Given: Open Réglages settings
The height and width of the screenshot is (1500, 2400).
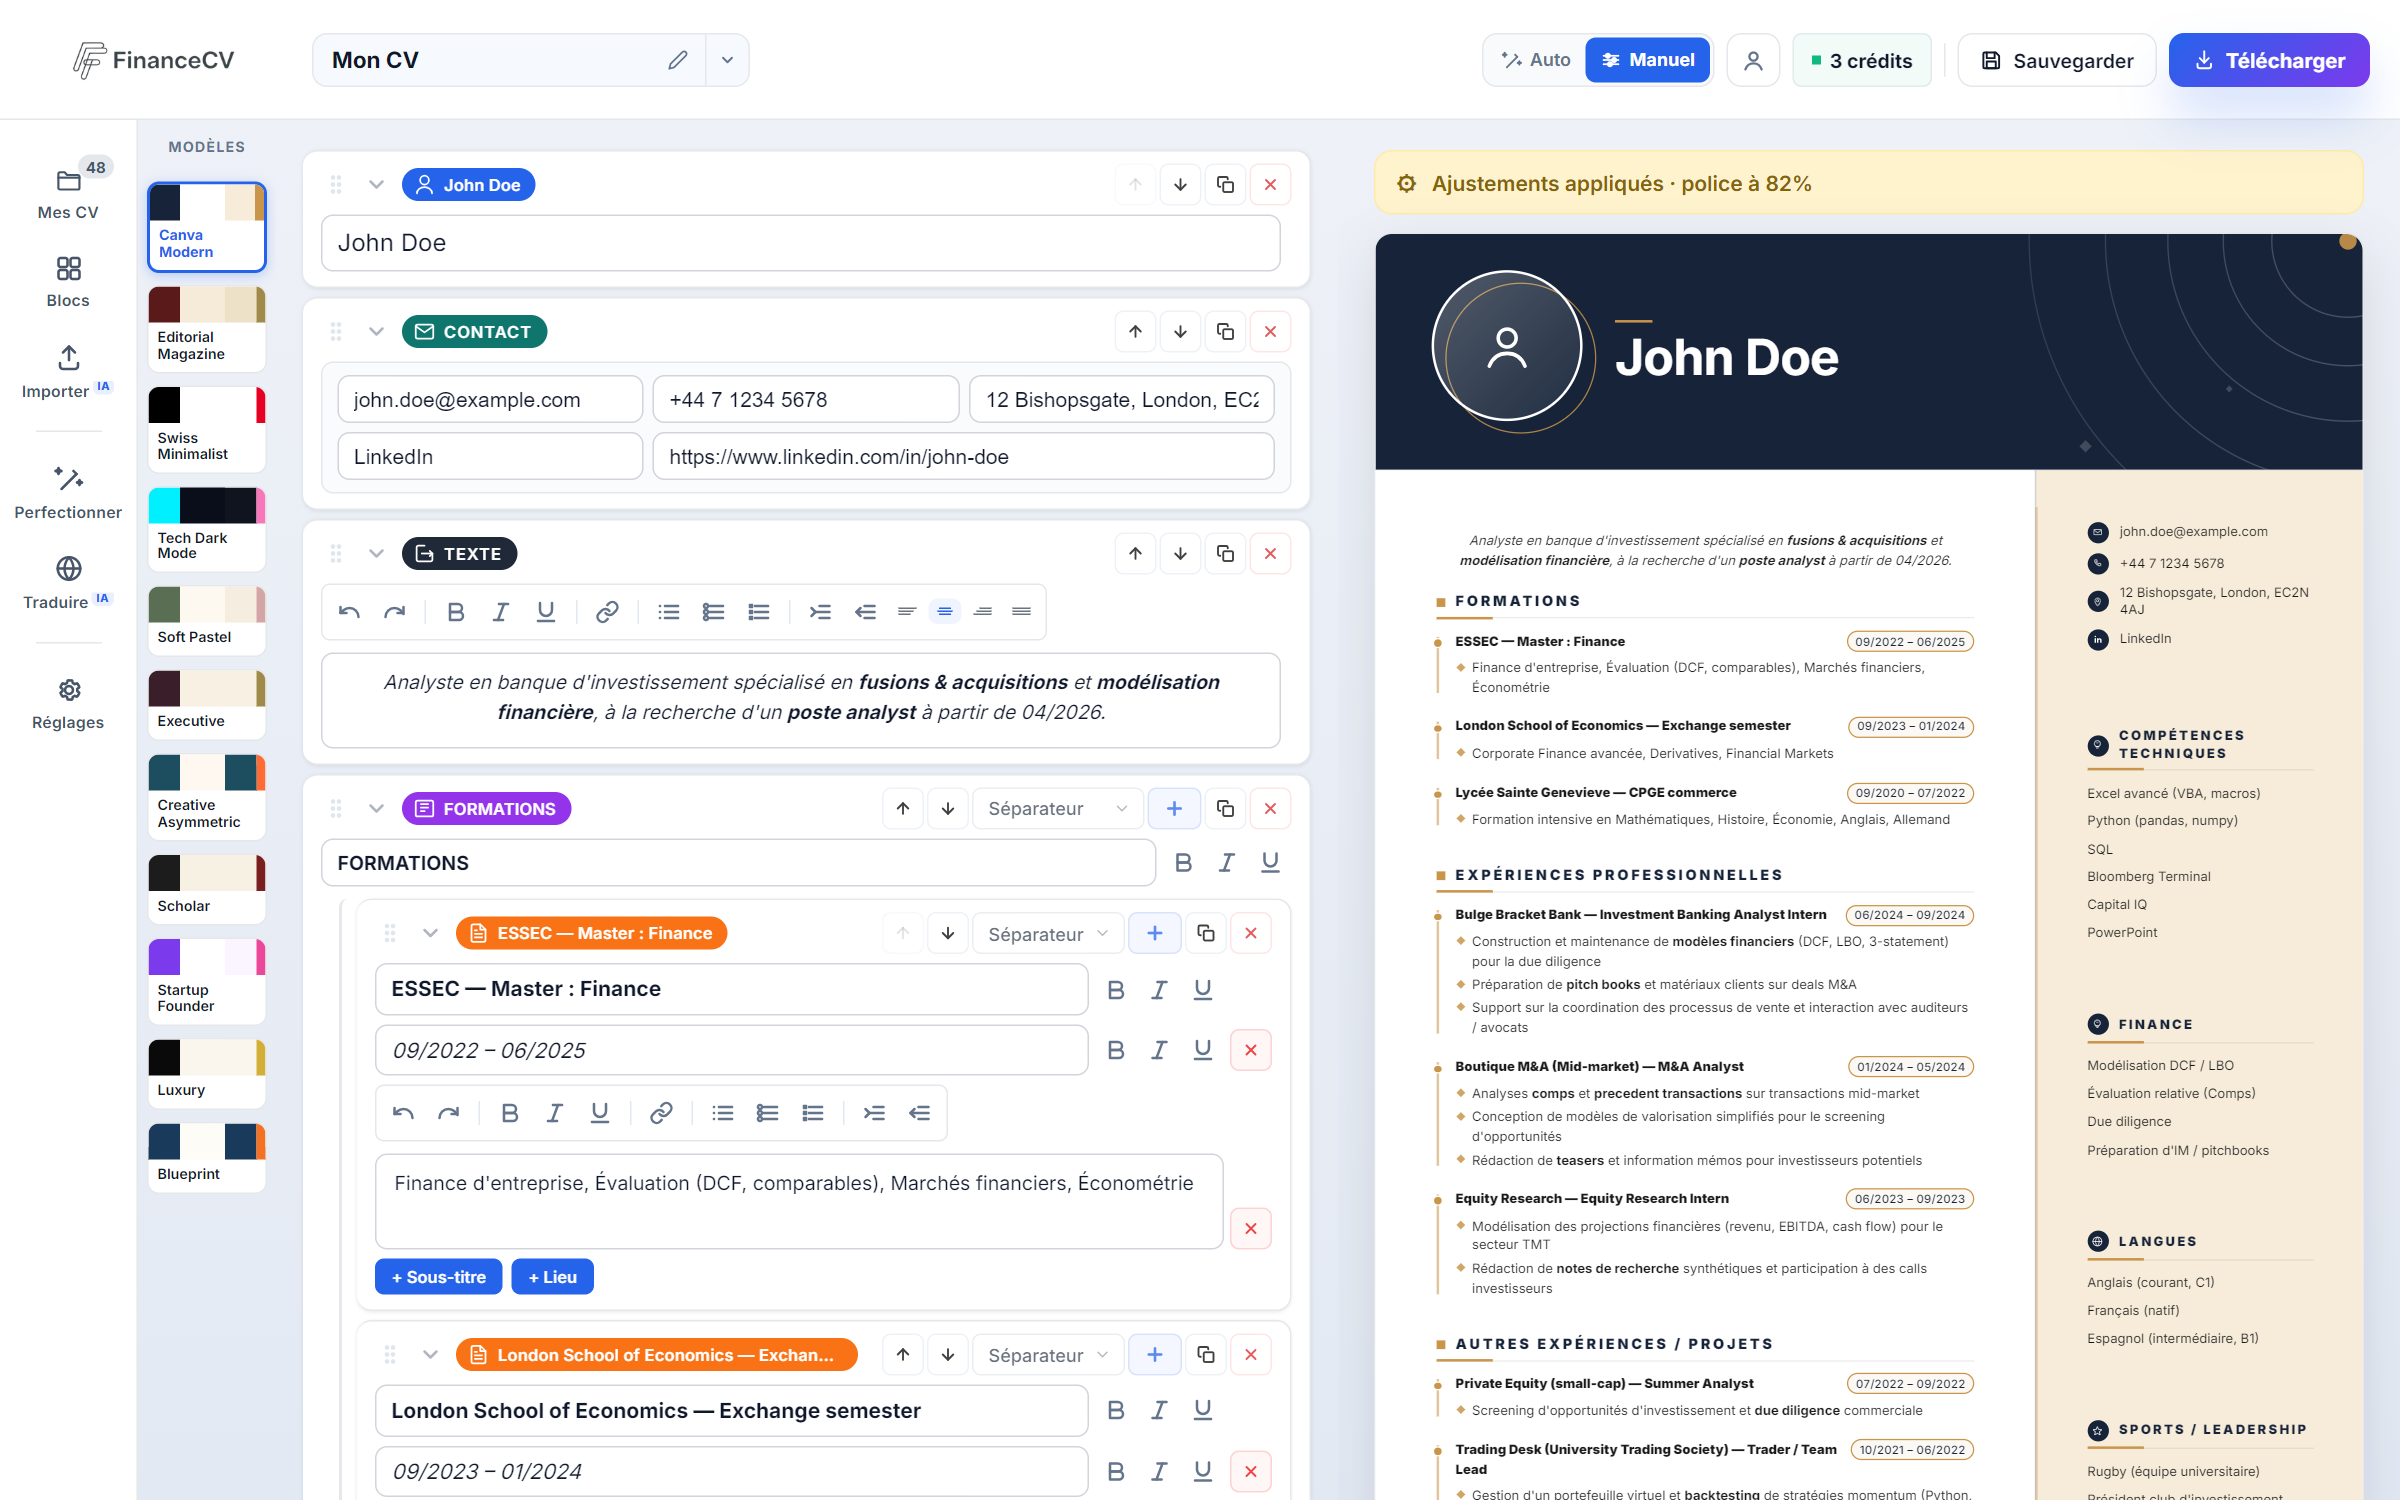Looking at the screenshot, I should pyautogui.click(x=68, y=704).
